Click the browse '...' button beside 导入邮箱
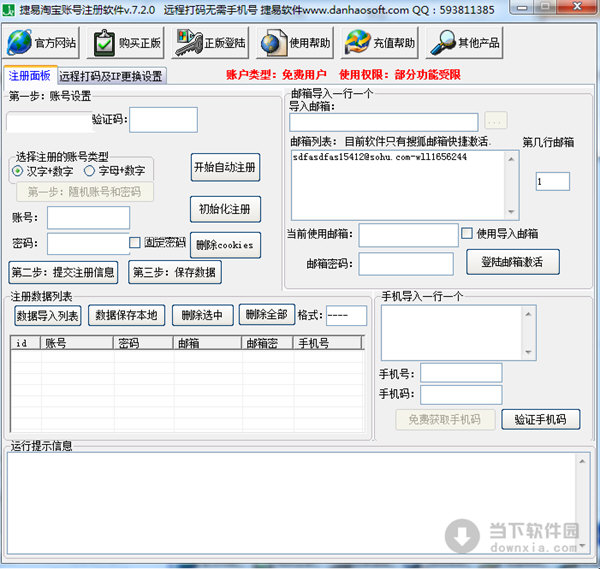The width and height of the screenshot is (600, 569). pos(496,122)
